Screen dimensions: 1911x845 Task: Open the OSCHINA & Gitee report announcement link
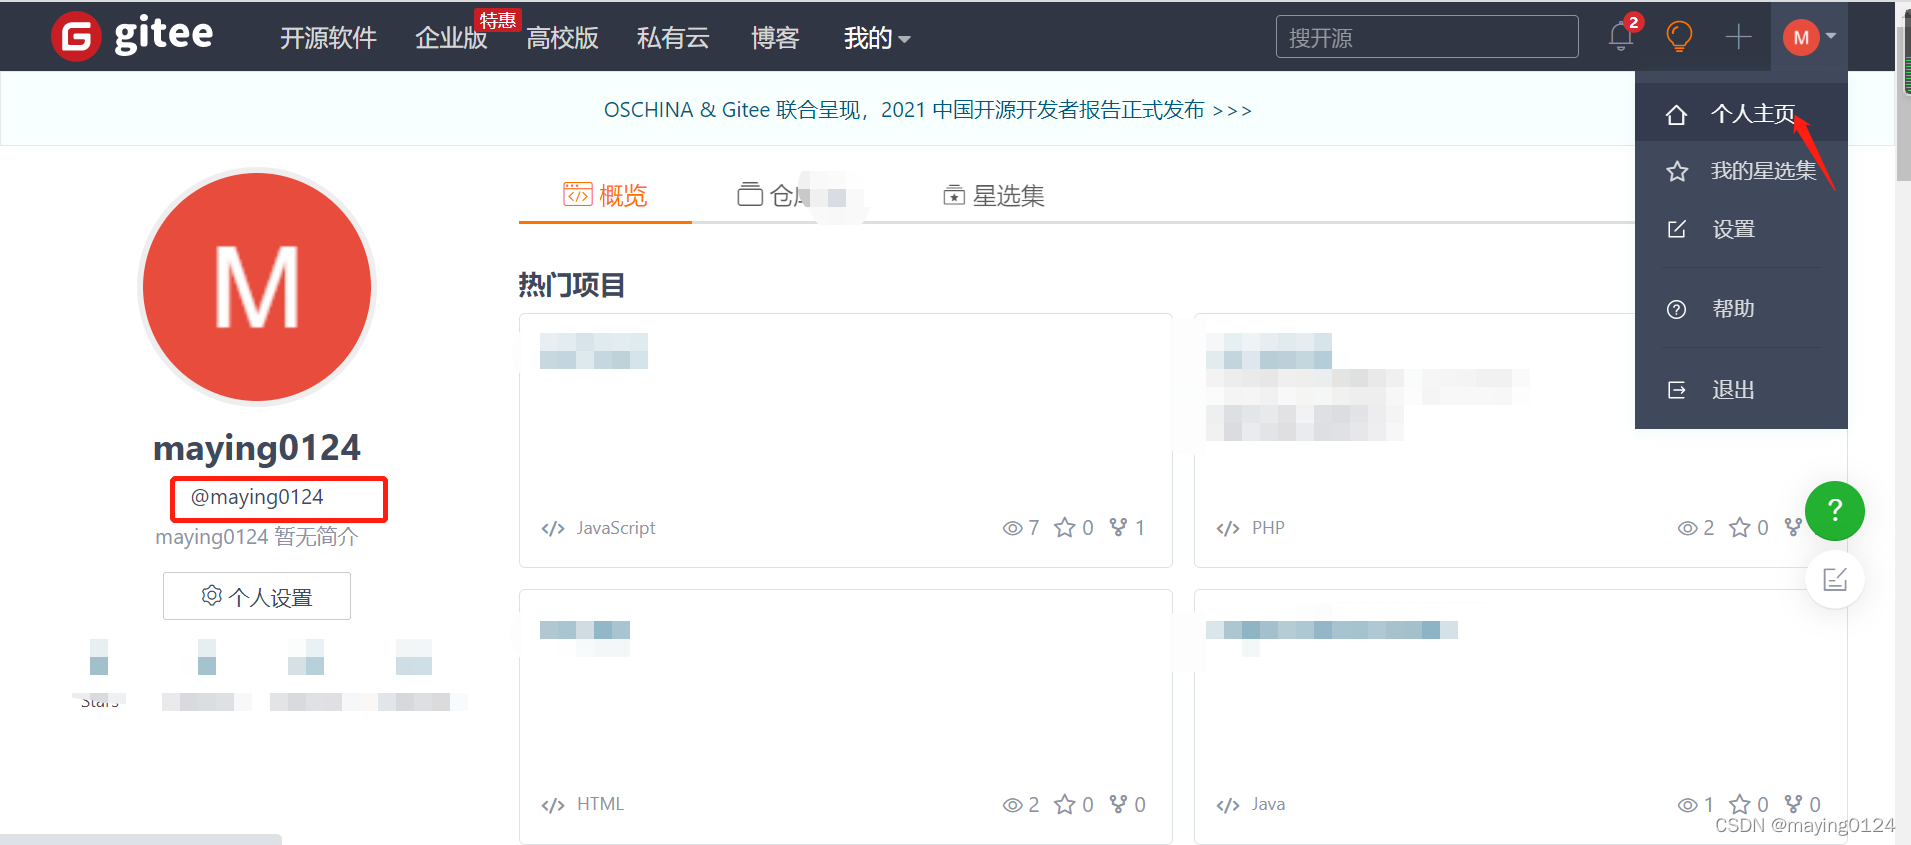pos(927,110)
